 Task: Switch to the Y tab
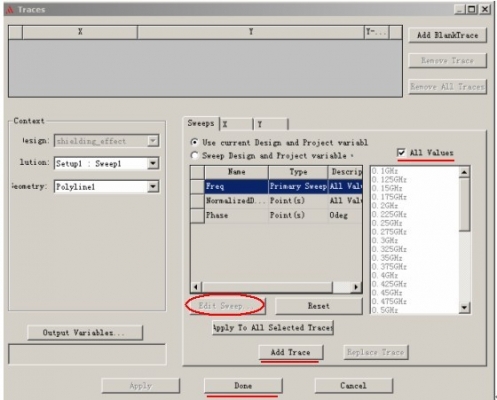click(271, 124)
